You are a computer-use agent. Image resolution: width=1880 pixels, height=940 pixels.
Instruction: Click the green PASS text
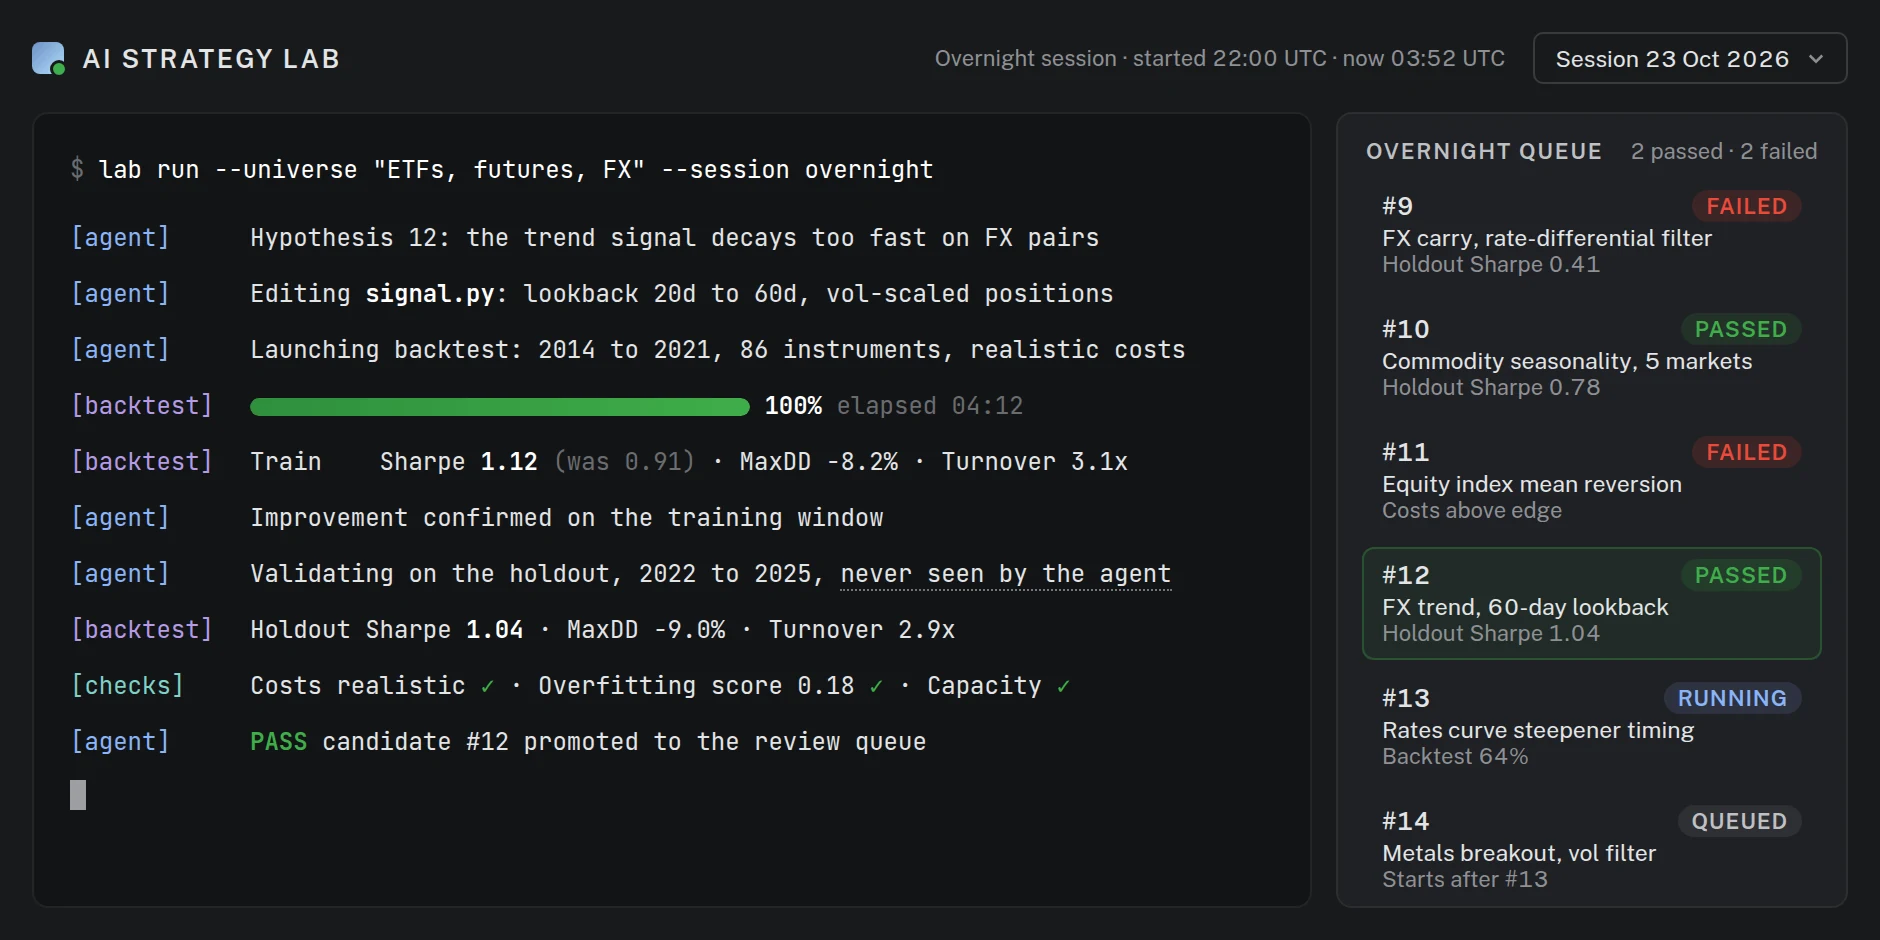pos(278,742)
